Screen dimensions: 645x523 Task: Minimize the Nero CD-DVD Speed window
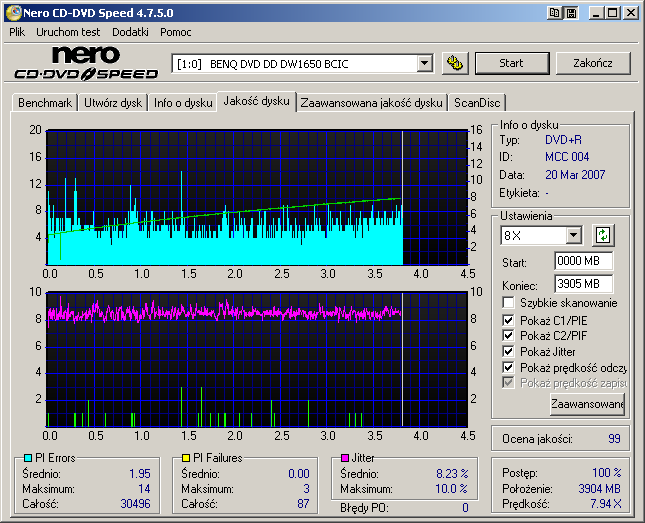click(x=596, y=13)
